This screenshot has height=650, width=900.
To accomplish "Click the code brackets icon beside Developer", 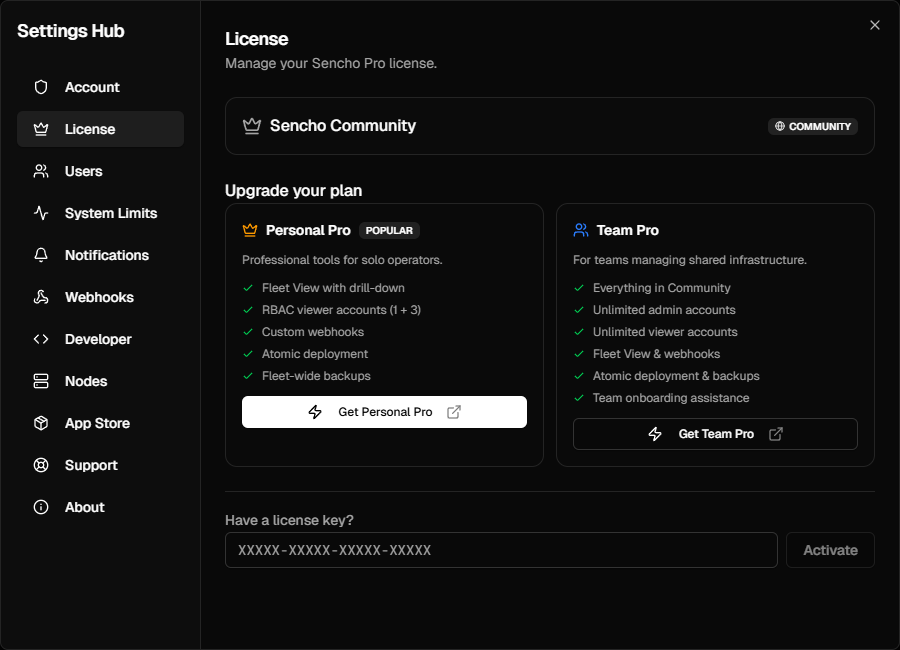I will 41,339.
